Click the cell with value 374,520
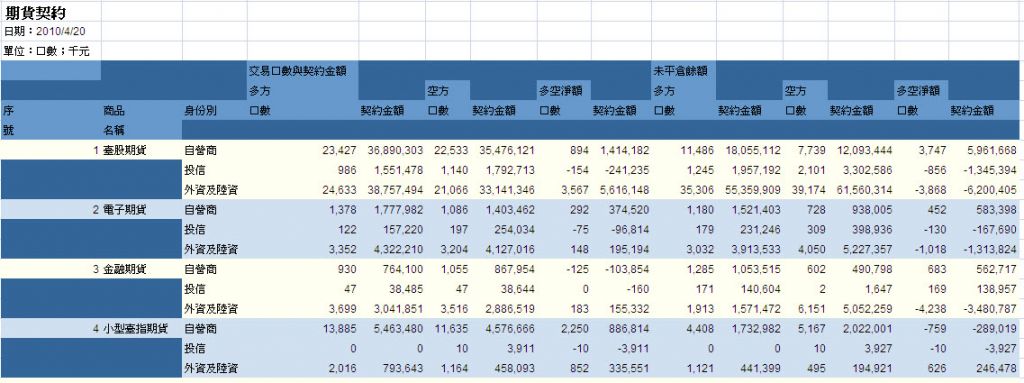The width and height of the screenshot is (1024, 383). [630, 210]
